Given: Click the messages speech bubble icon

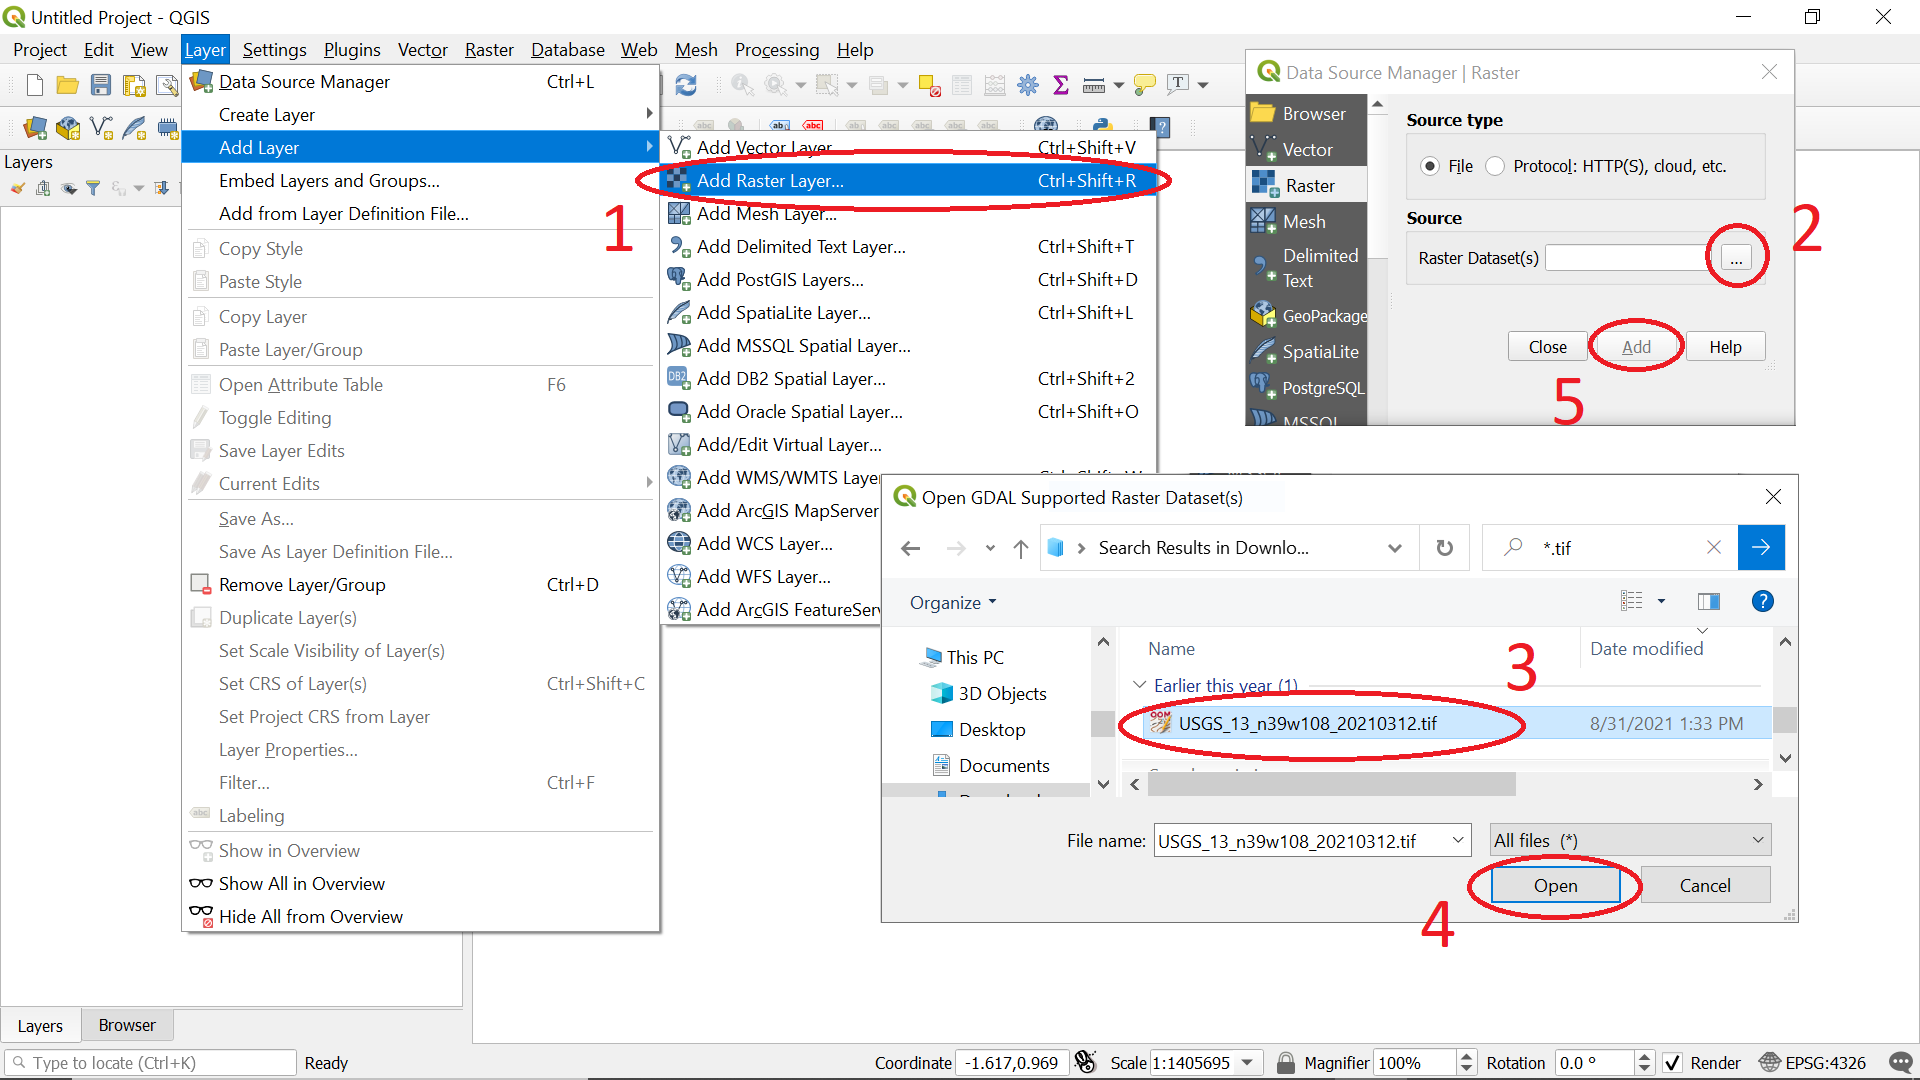Looking at the screenshot, I should click(1900, 1063).
